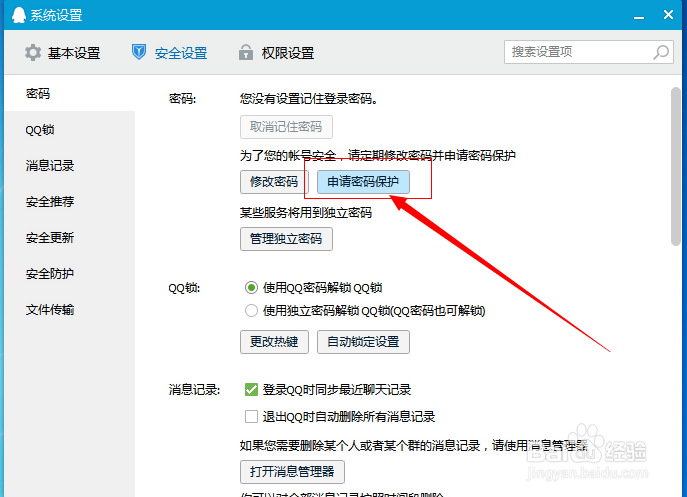This screenshot has height=497, width=687.
Task: Click the QQ penguin icon in the title bar
Action: [18, 15]
